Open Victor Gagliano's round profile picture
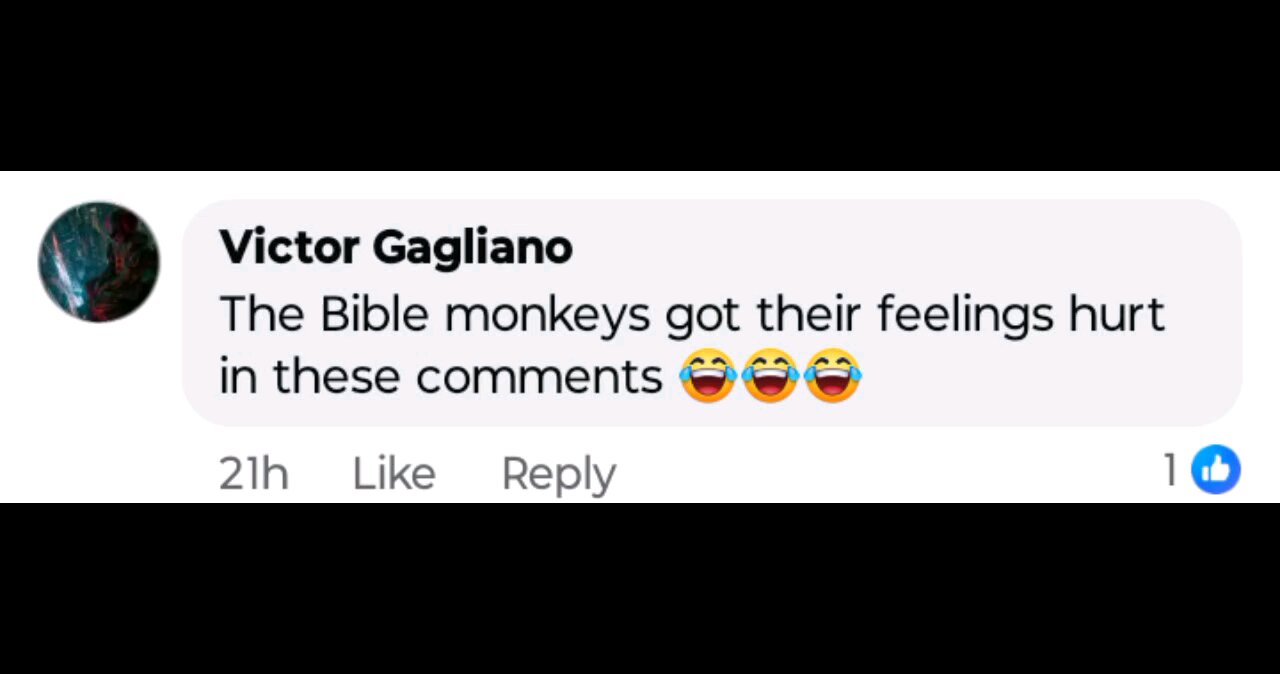 pos(99,262)
